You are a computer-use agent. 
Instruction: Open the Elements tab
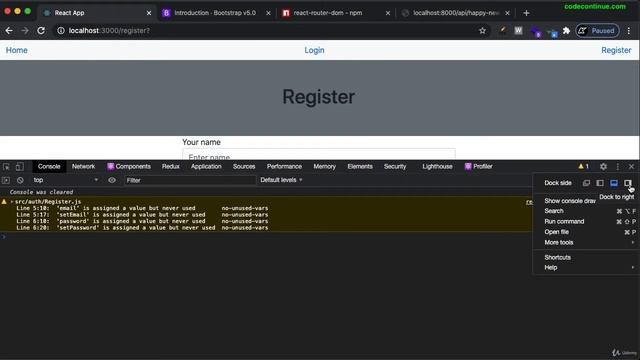pyautogui.click(x=360, y=167)
